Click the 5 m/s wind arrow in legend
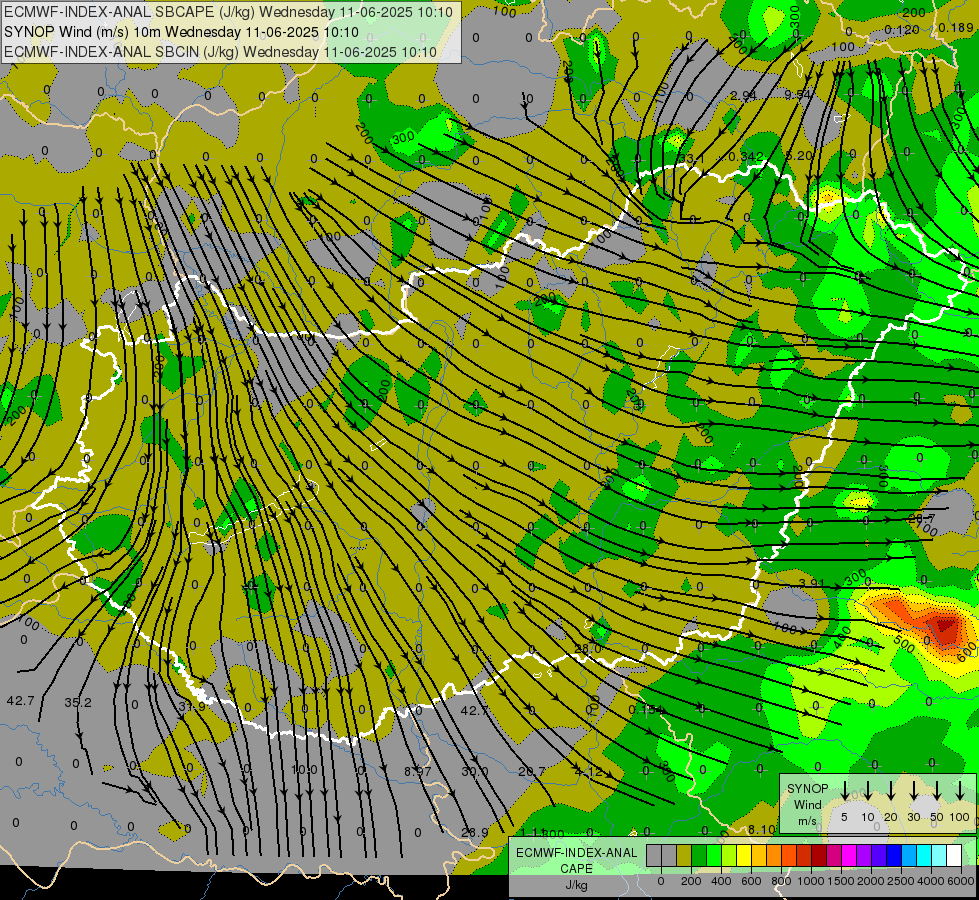 (844, 791)
